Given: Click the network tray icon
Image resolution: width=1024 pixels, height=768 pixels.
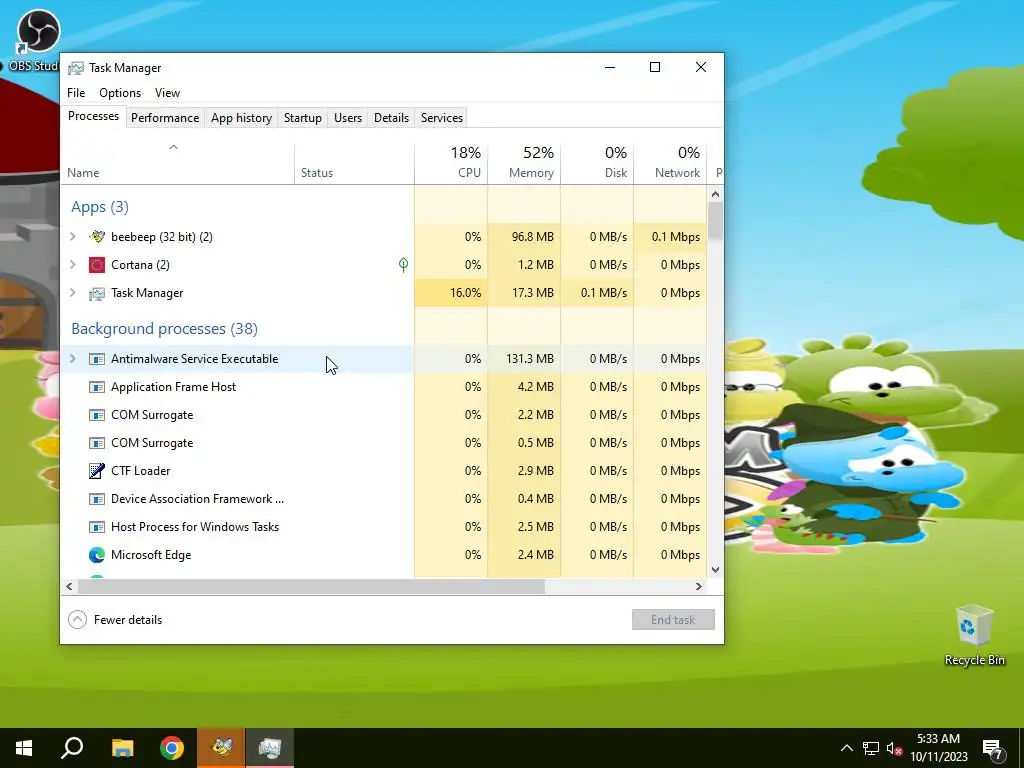Looking at the screenshot, I should pyautogui.click(x=871, y=748).
